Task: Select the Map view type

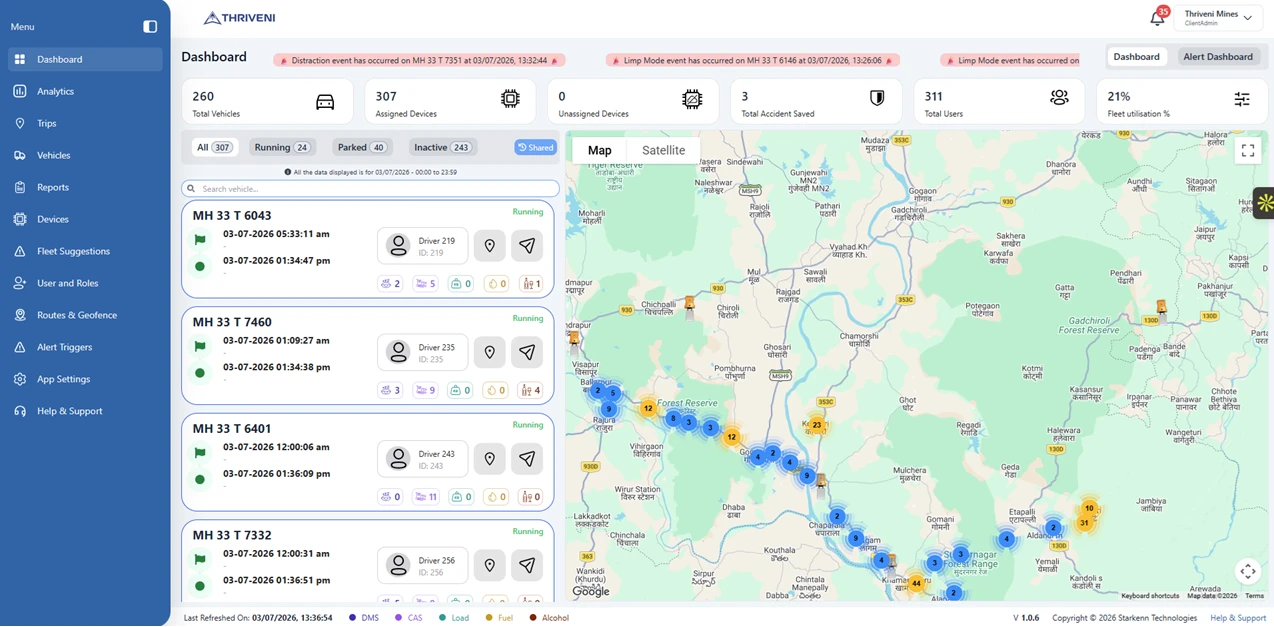Action: pos(600,150)
